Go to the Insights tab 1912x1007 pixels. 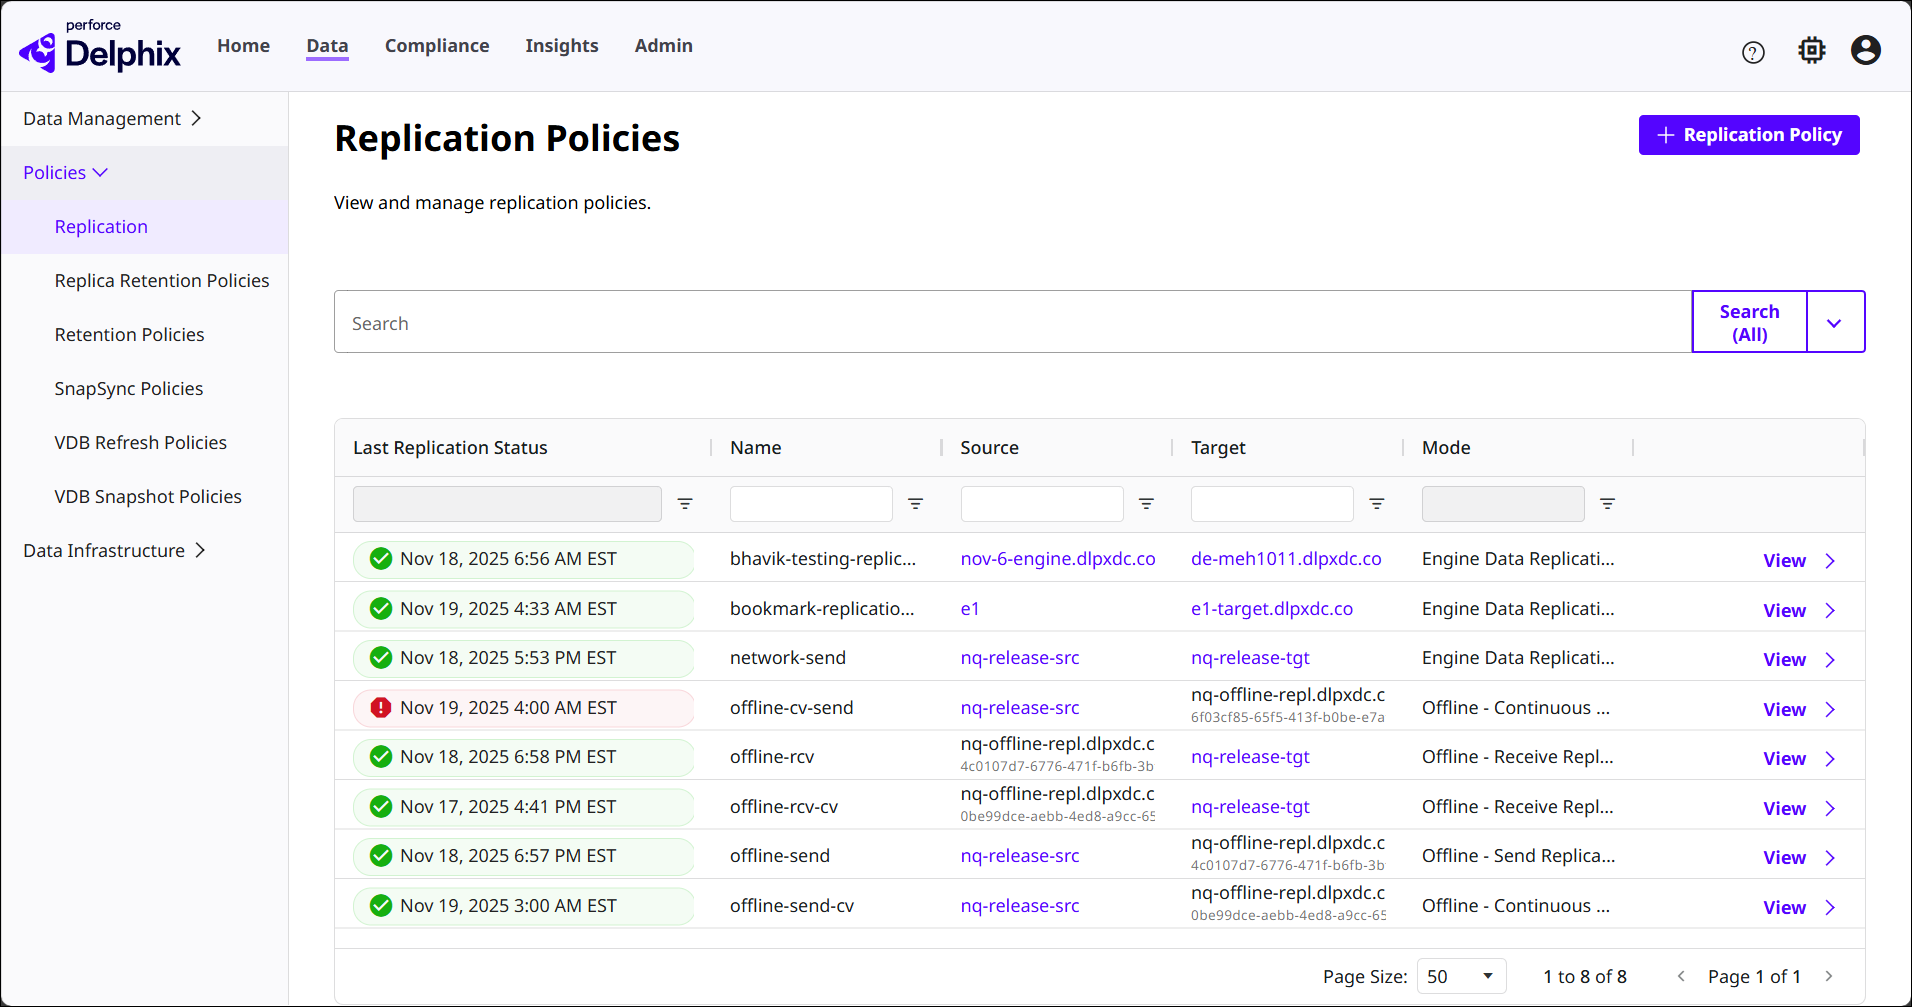click(561, 46)
